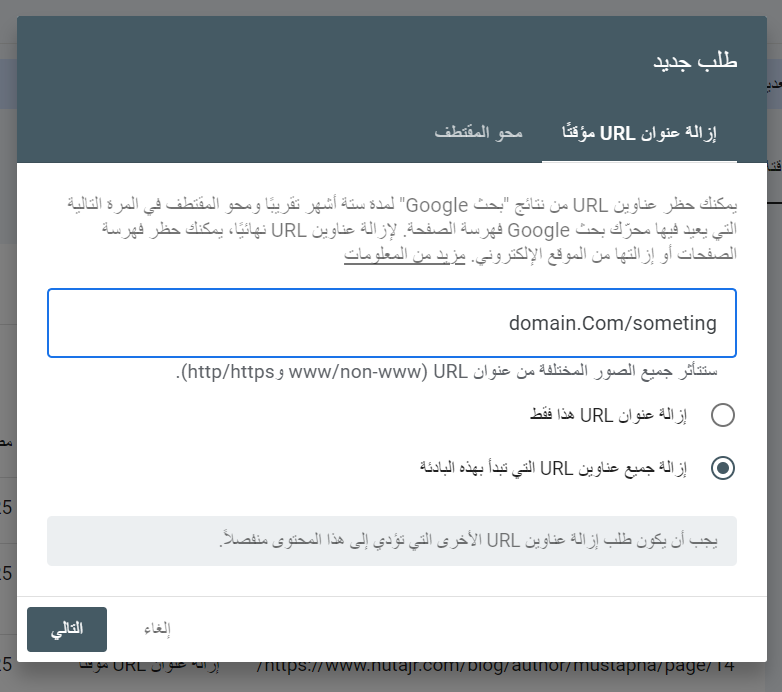Choose the remove-all-URLs-with-this-prefix radio button
782x692 pixels.
[x=722, y=467]
